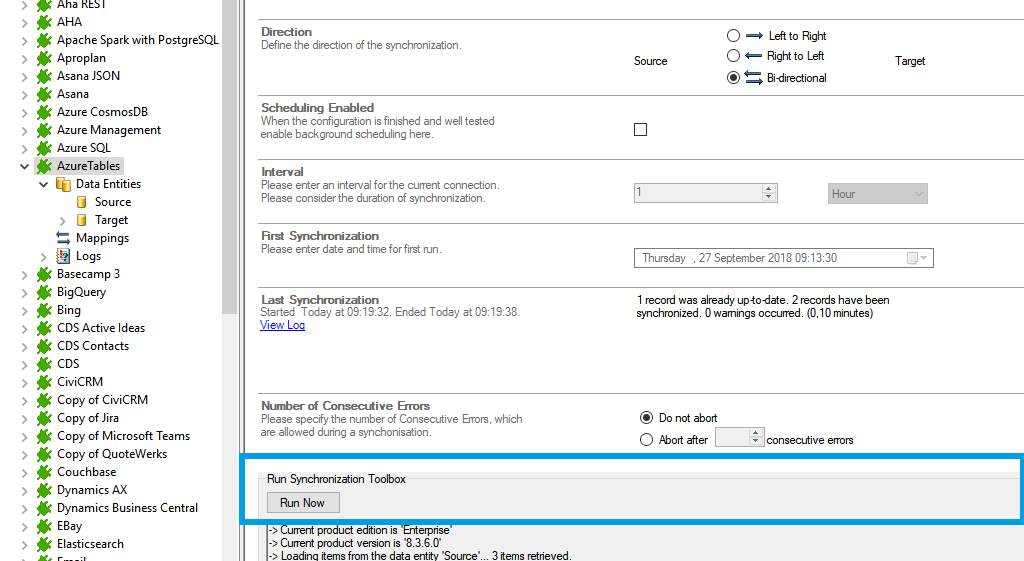The height and width of the screenshot is (561, 1024).
Task: Select the Couchbase connection in tree
Action: (86, 472)
